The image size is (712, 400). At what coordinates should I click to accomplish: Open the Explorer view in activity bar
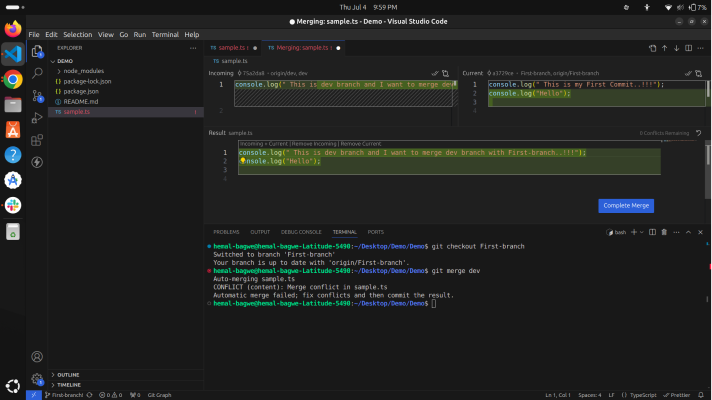(x=37, y=51)
